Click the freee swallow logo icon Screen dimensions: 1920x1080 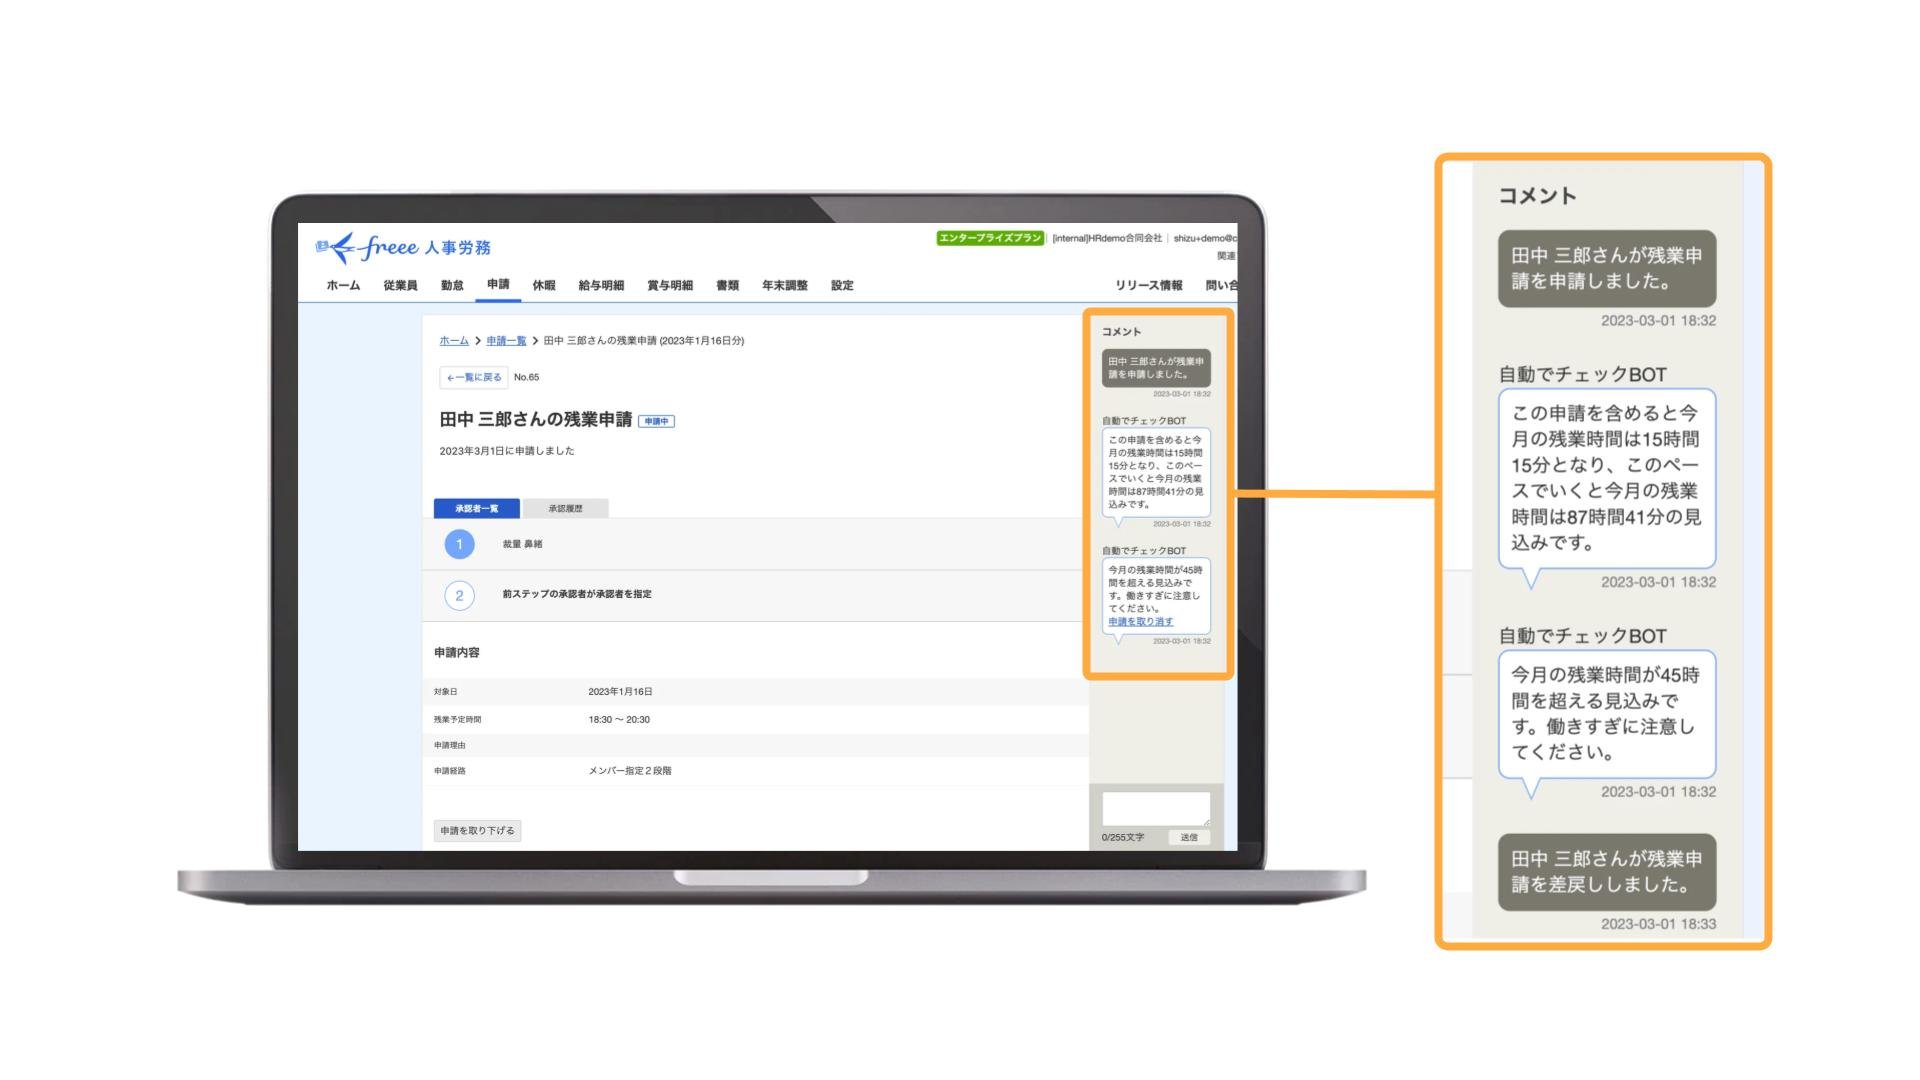tap(338, 247)
